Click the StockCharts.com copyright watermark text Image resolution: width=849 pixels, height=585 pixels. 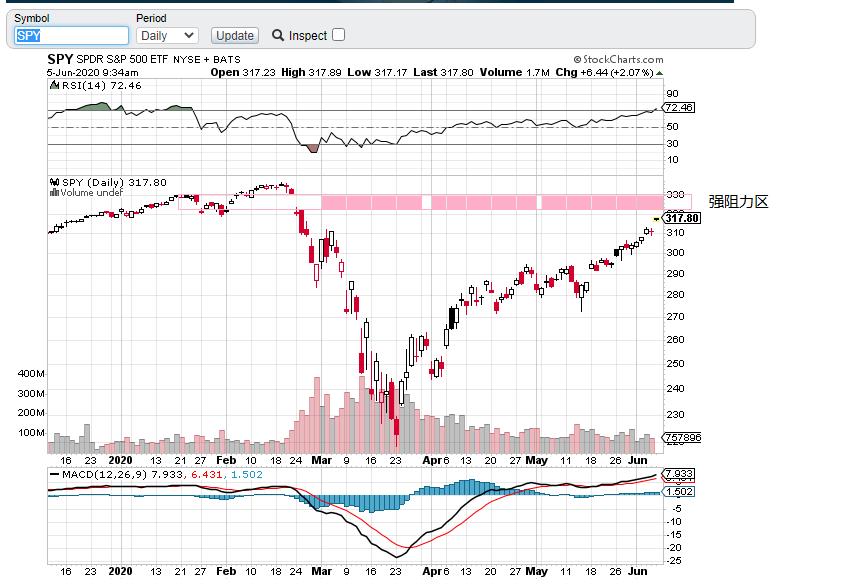click(619, 60)
